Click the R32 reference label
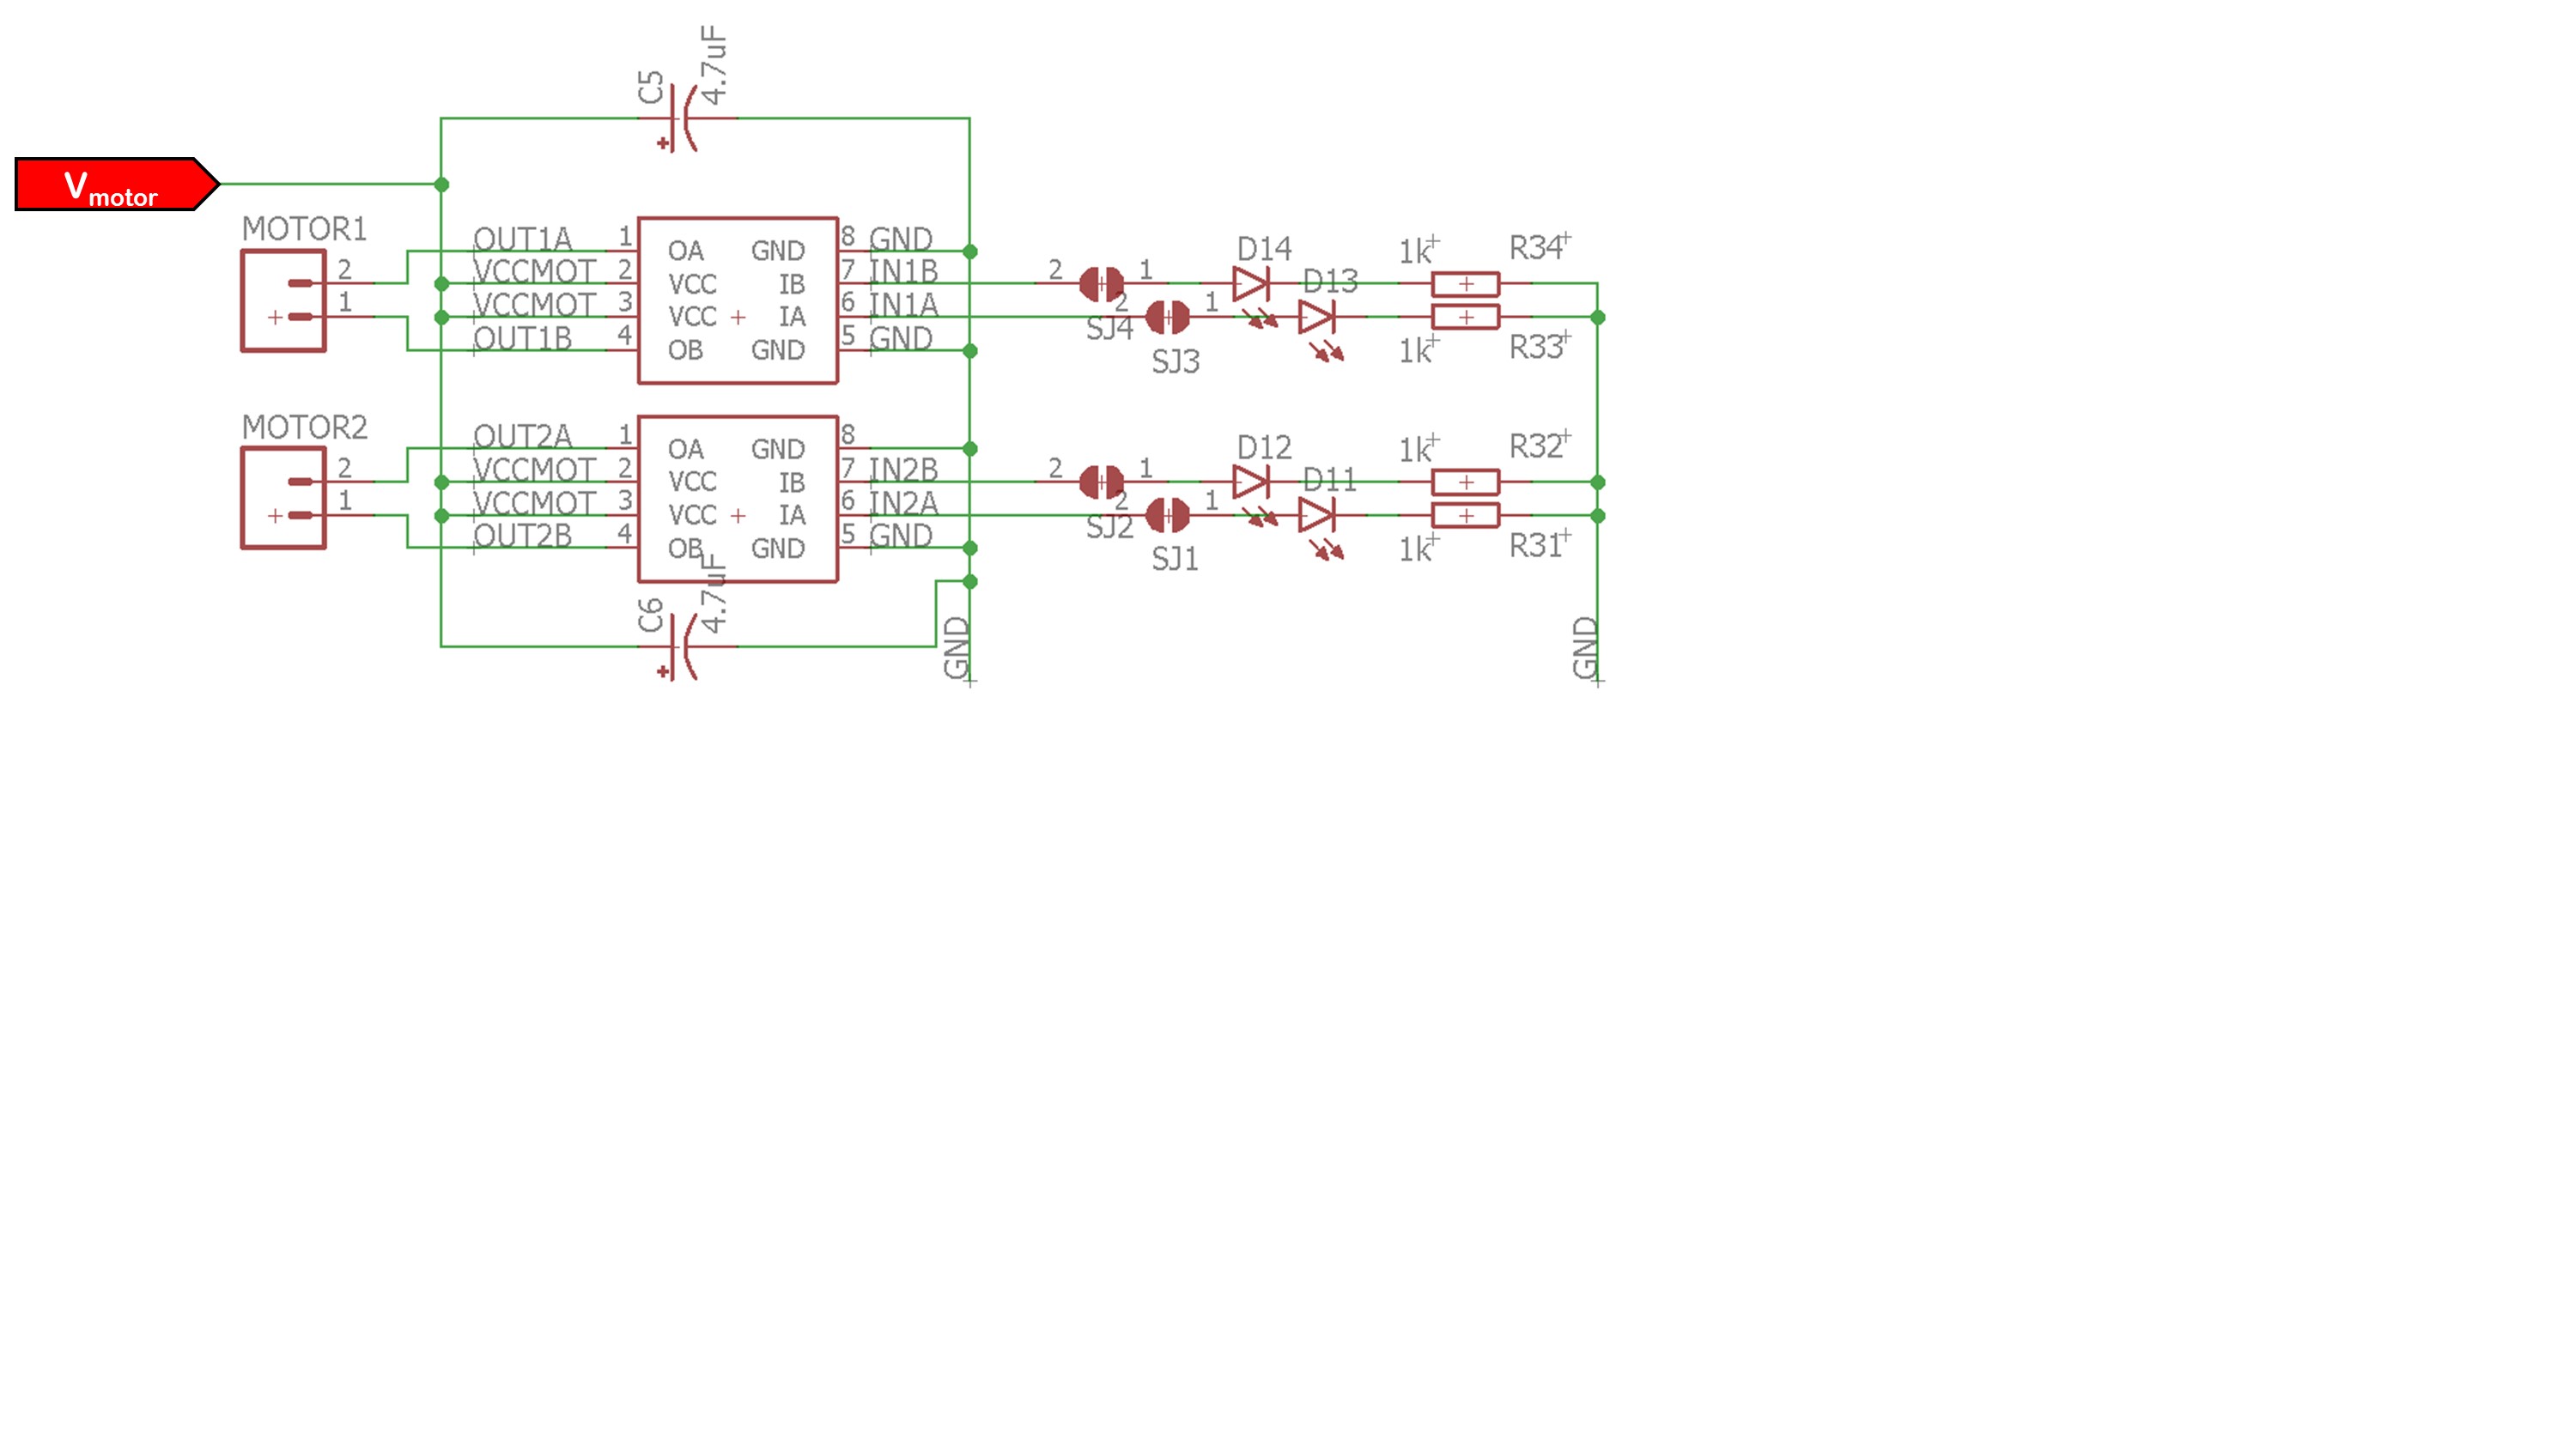This screenshot has width=2576, height=1449. click(x=1536, y=446)
